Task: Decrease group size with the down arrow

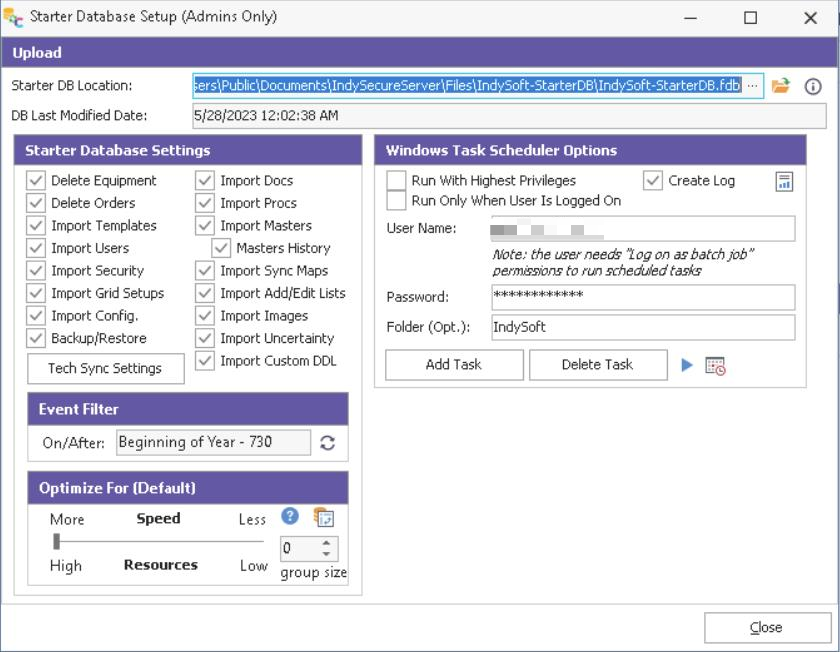Action: (326, 554)
